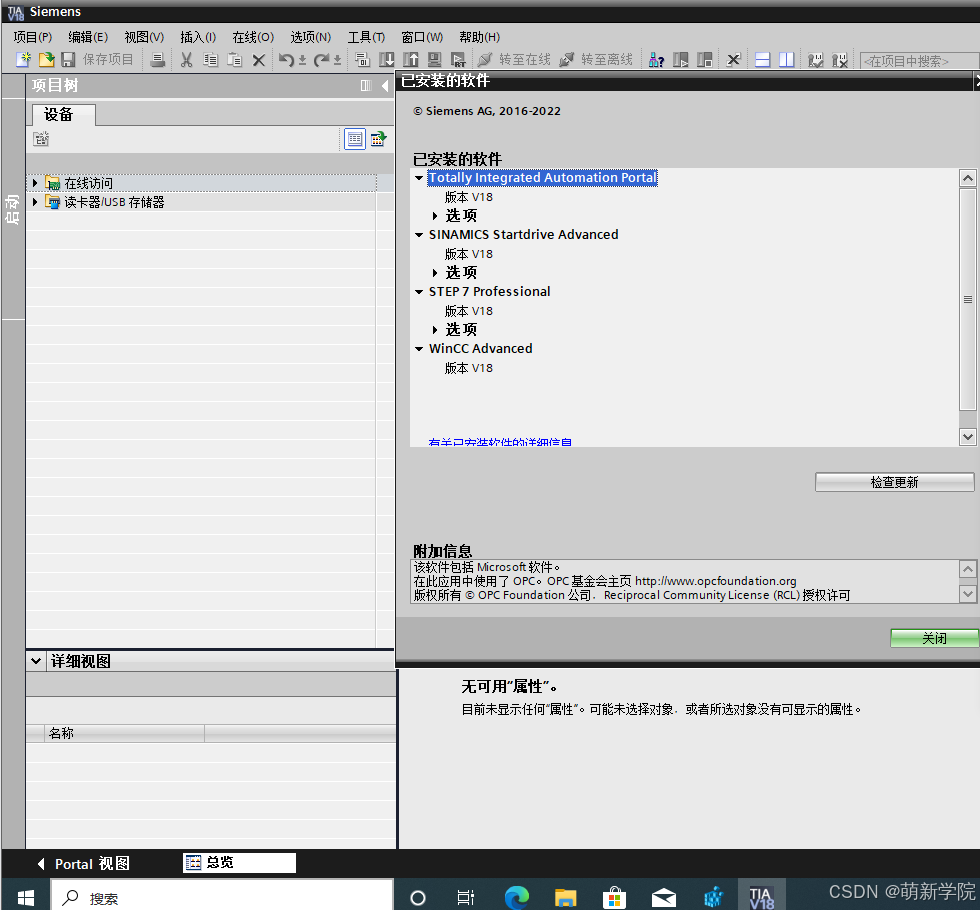This screenshot has height=910, width=980.
Task: Open the 窗口(W) menu
Action: (422, 37)
